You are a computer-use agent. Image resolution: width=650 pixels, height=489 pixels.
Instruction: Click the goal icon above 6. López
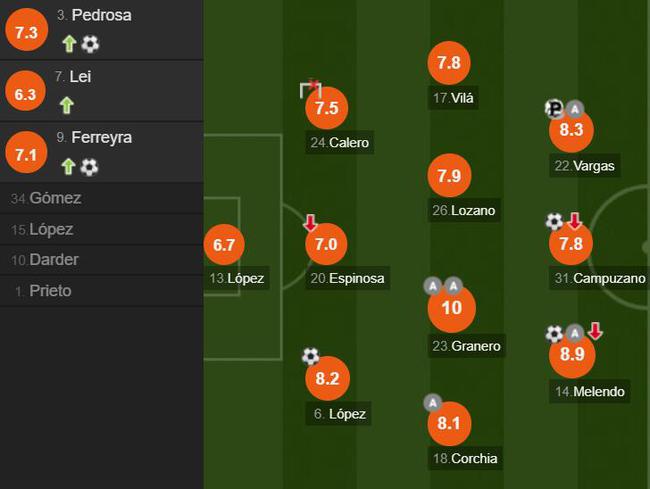[x=310, y=356]
